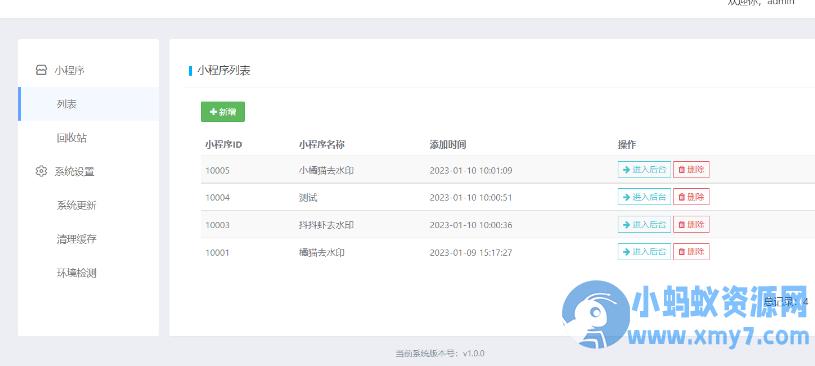
Task: Delete mini program 10005
Action: tap(691, 169)
